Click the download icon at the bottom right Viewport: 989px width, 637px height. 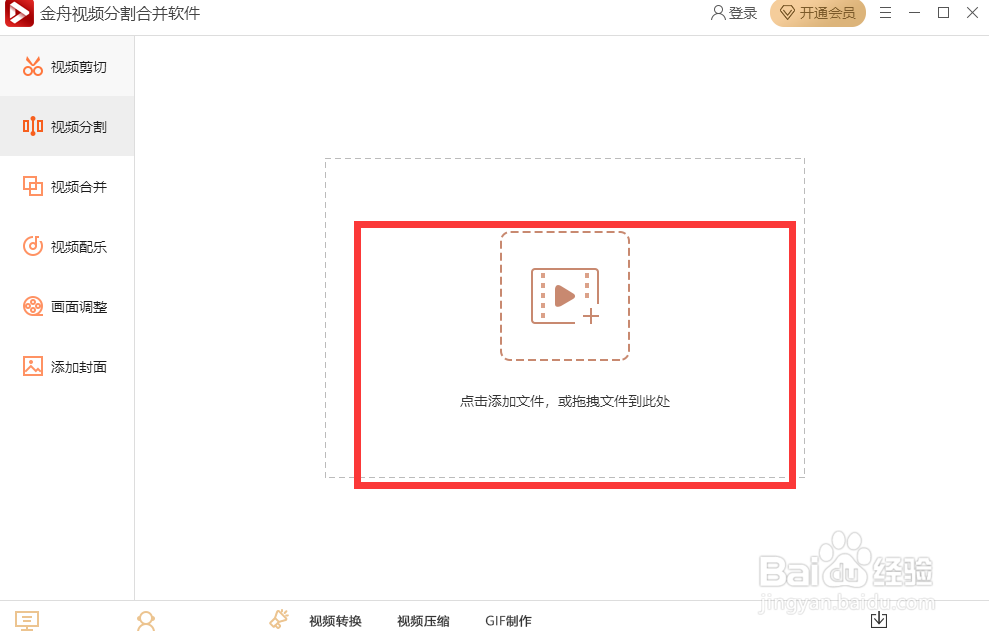pos(879,619)
